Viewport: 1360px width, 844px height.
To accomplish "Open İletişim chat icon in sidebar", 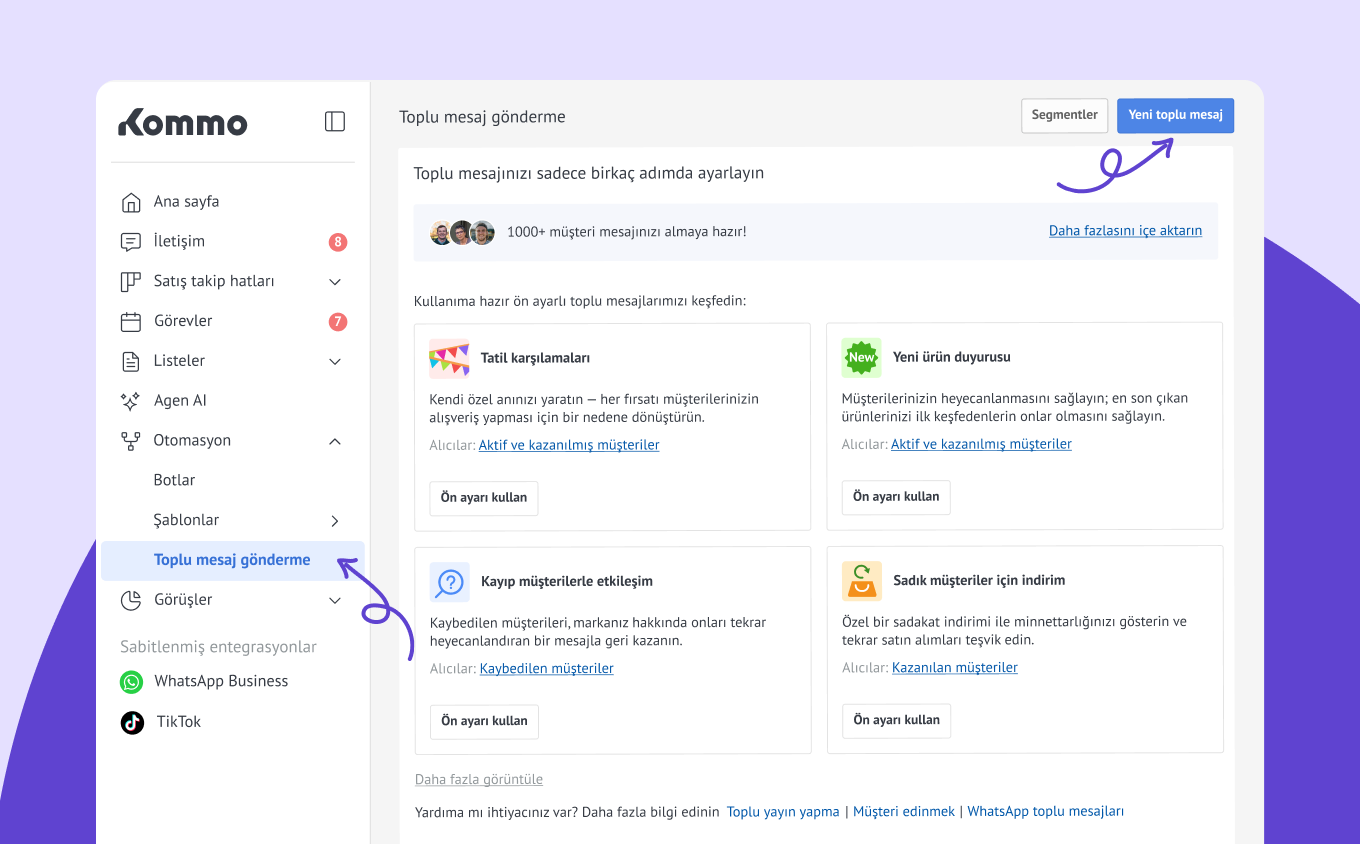I will (131, 242).
